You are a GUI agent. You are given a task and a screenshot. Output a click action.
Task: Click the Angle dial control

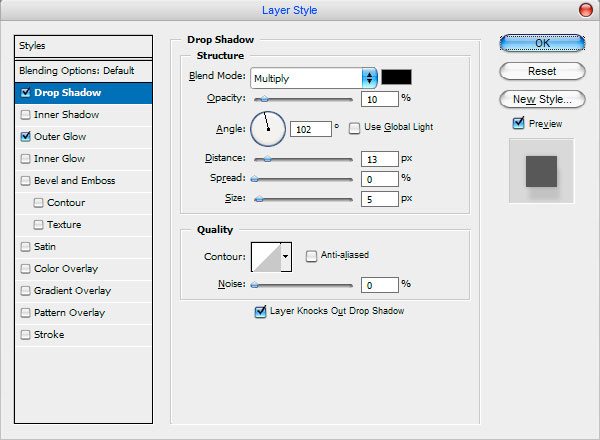pyautogui.click(x=268, y=129)
